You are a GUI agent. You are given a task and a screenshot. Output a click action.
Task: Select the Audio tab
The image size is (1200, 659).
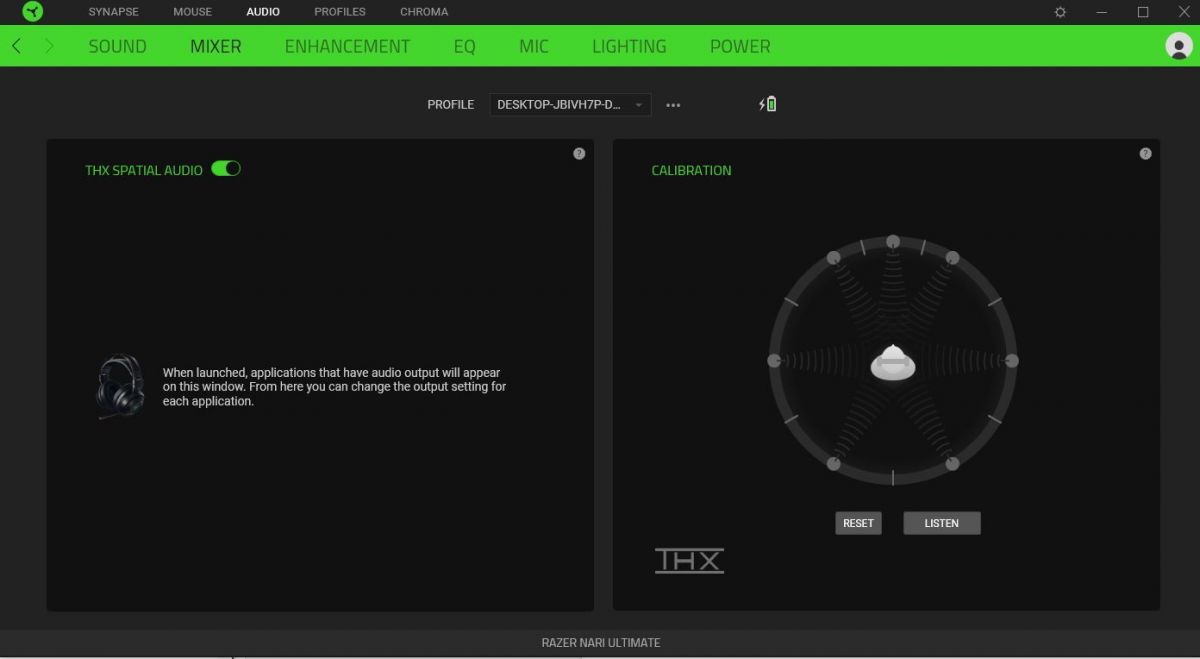[263, 12]
